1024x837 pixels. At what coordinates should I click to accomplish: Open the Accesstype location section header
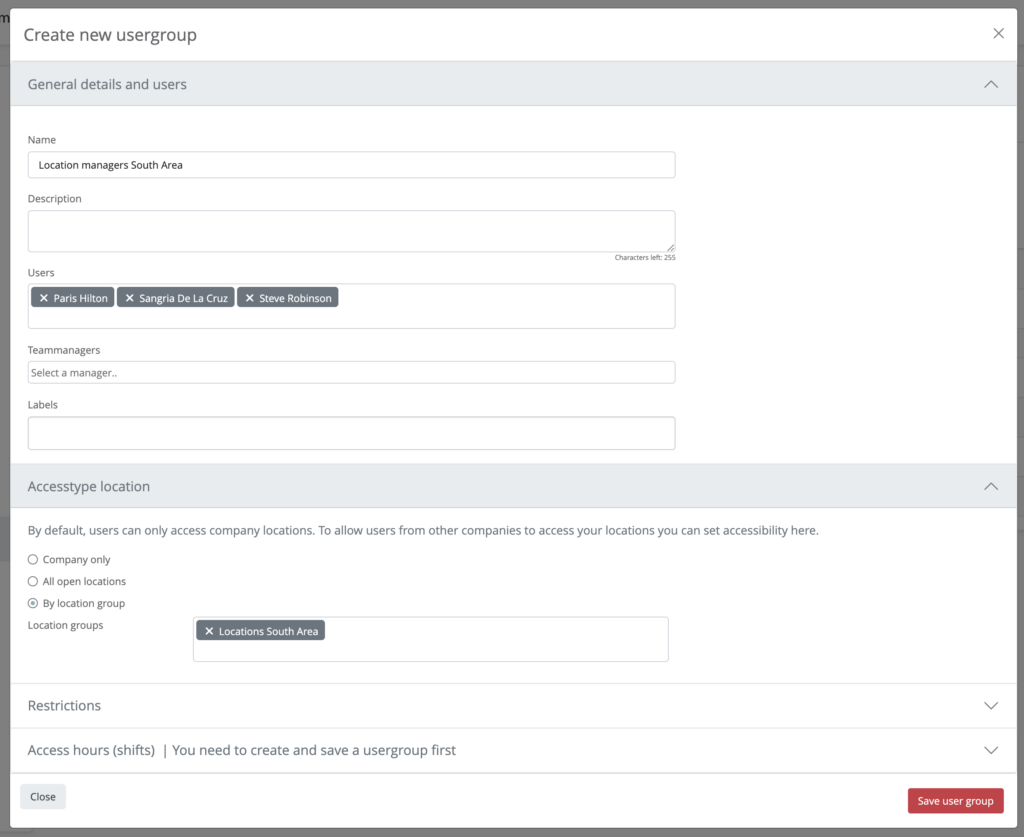click(90, 486)
